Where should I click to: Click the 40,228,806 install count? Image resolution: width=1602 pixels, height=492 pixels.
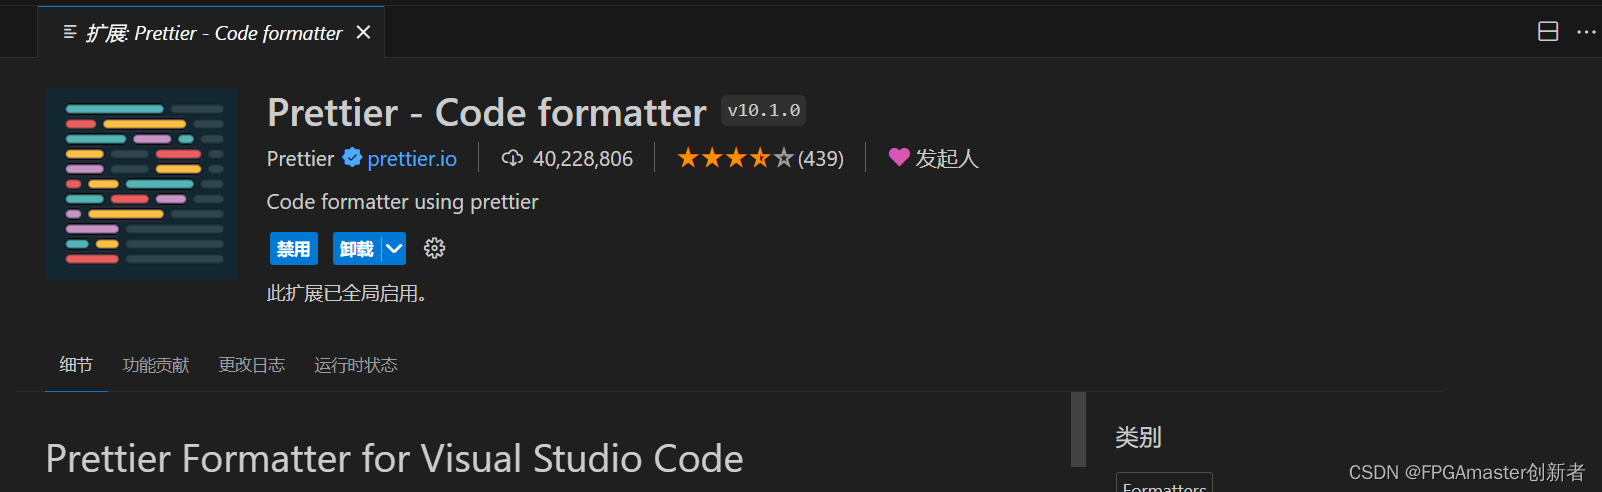pyautogui.click(x=583, y=158)
